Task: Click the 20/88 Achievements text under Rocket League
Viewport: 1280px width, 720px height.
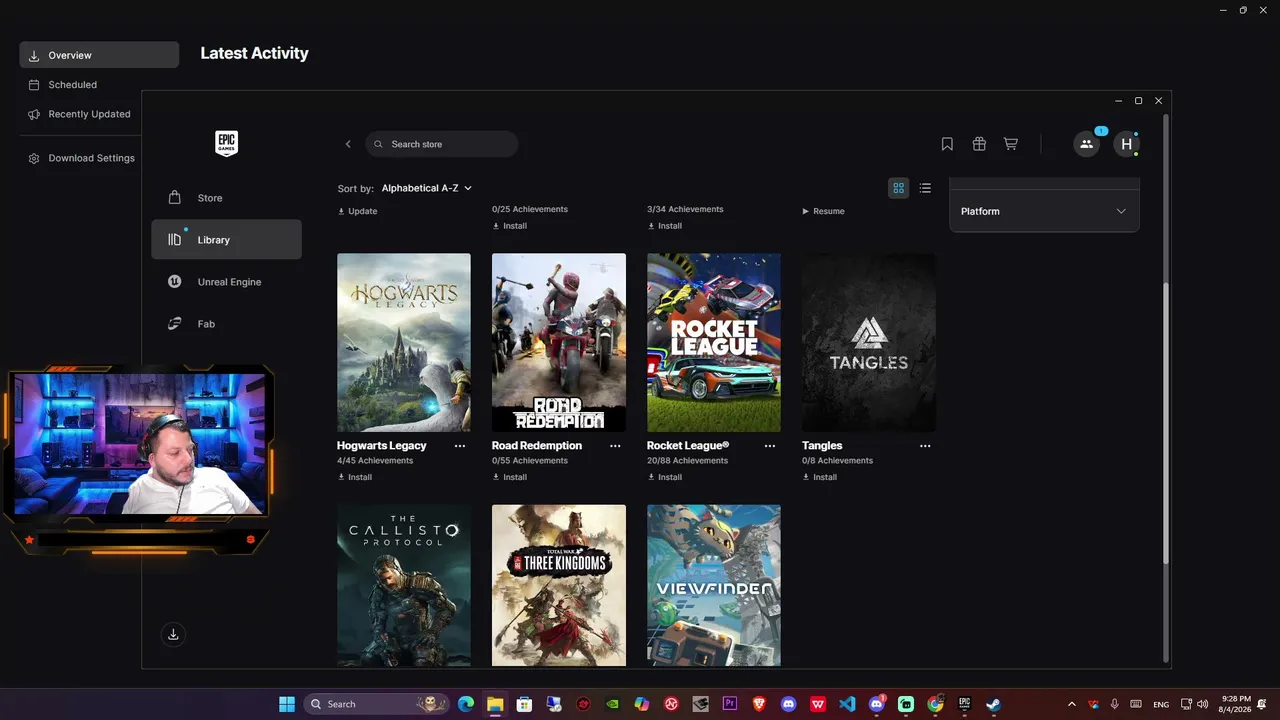Action: pyautogui.click(x=687, y=461)
